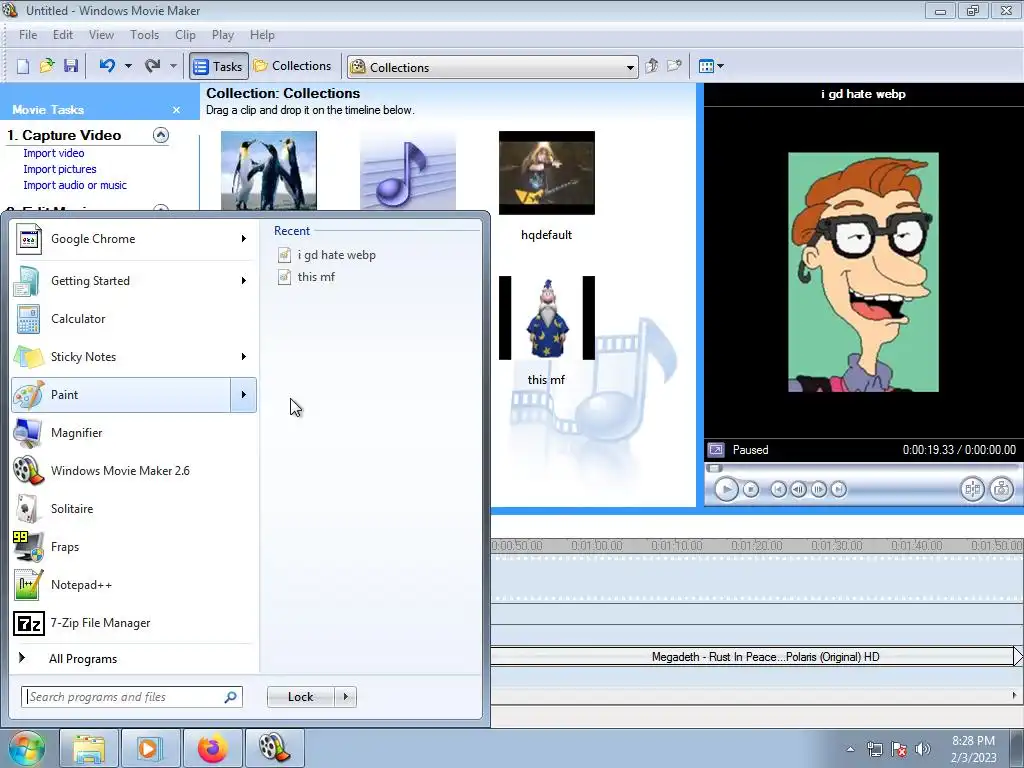Click the Import video link
Image resolution: width=1024 pixels, height=768 pixels.
point(54,153)
